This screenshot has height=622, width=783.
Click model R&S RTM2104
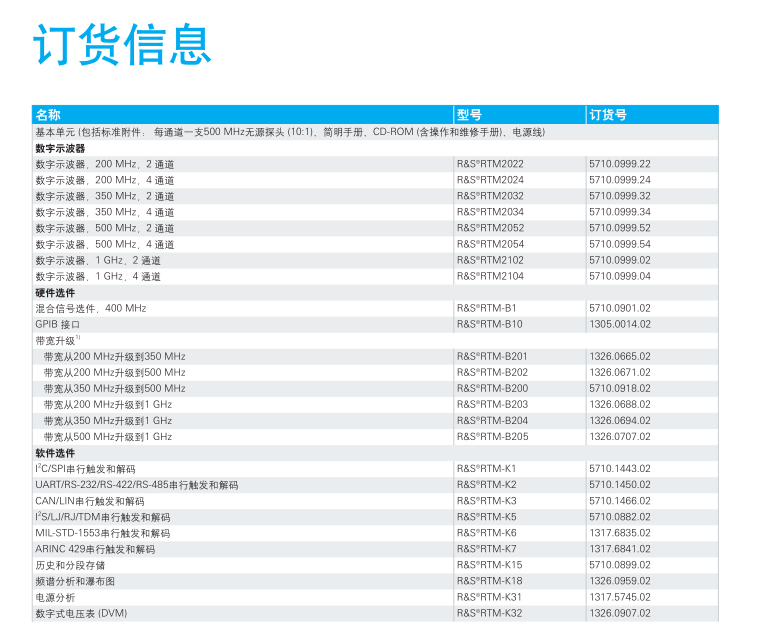tap(490, 276)
